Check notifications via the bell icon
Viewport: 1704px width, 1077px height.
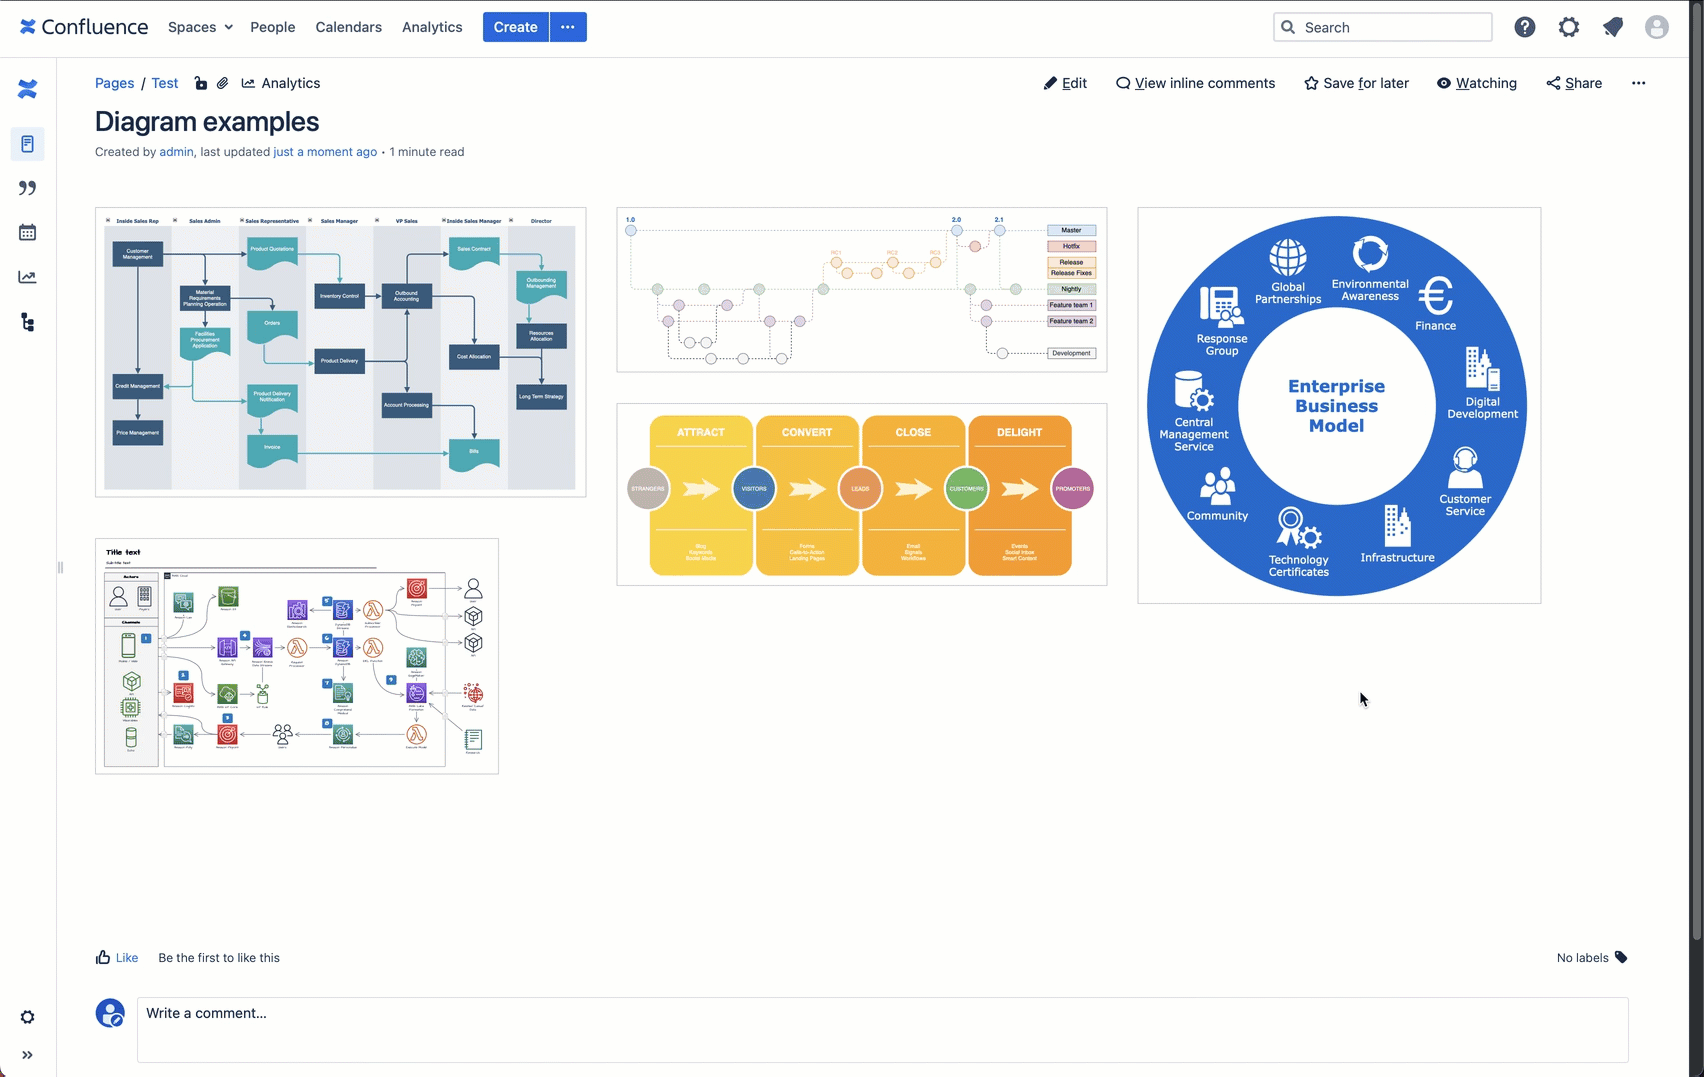coord(1612,27)
